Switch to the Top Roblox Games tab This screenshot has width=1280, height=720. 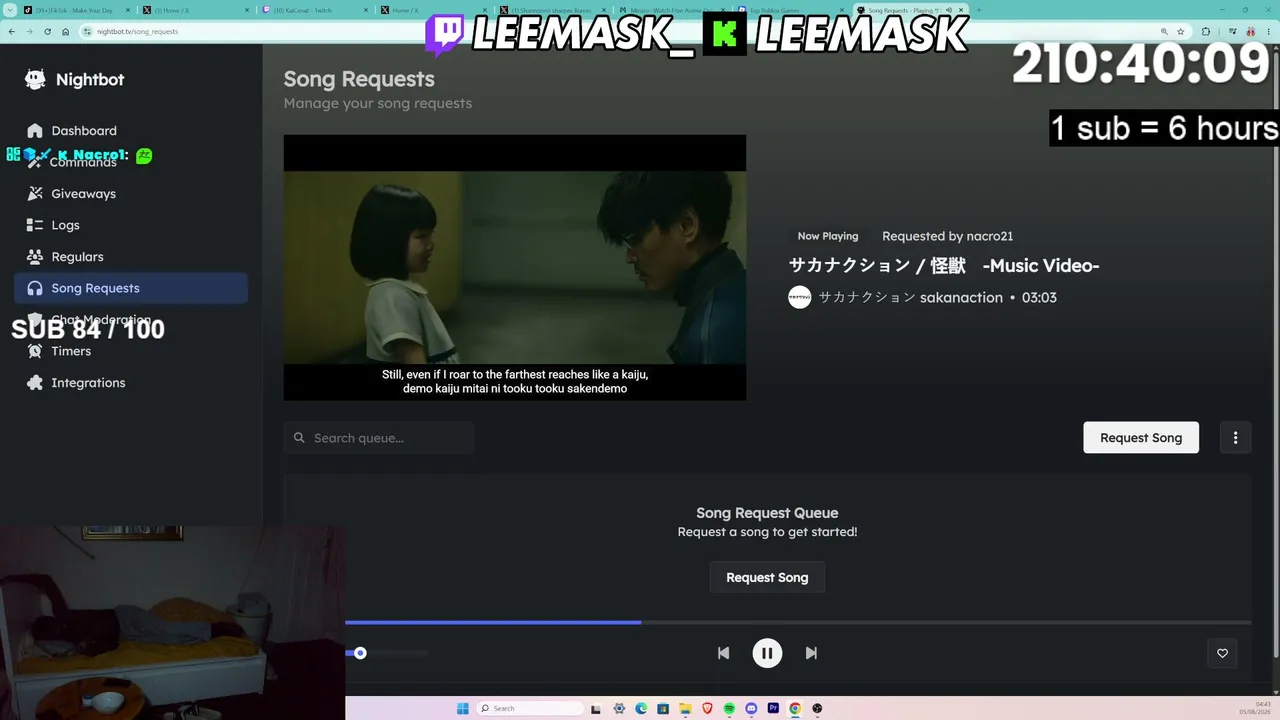point(790,10)
